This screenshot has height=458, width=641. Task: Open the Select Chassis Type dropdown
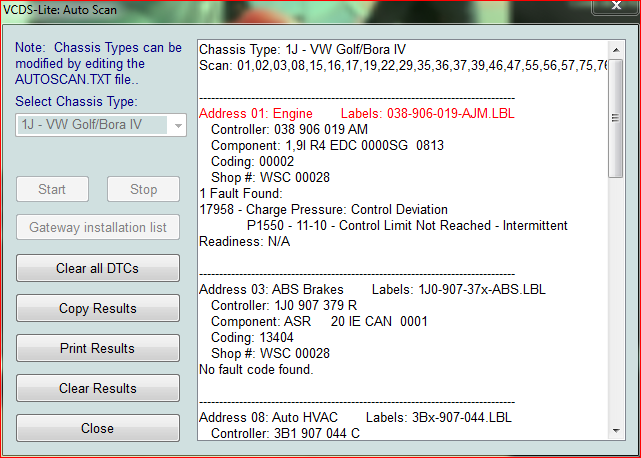tap(101, 125)
